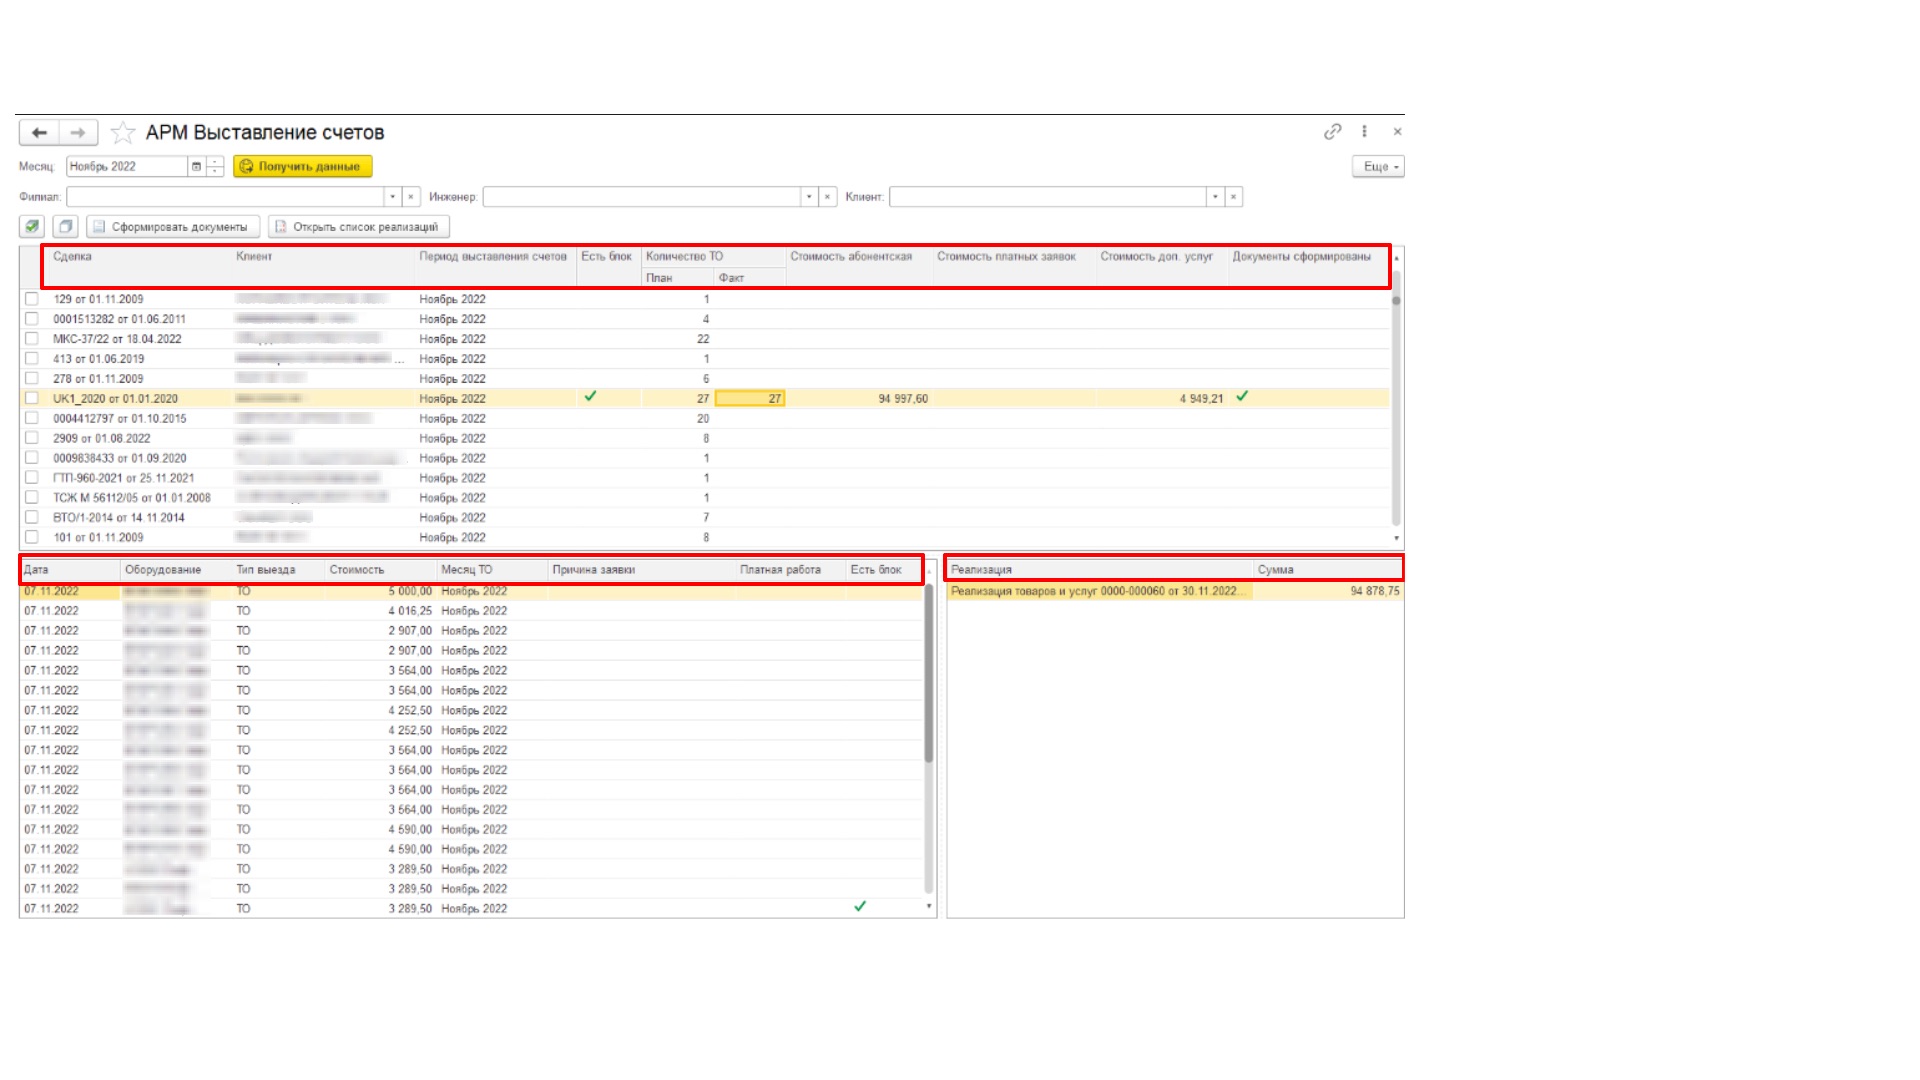Tick checkbox for deal ВТО/1-2014
Screen dimensions: 1920x1080
point(32,518)
